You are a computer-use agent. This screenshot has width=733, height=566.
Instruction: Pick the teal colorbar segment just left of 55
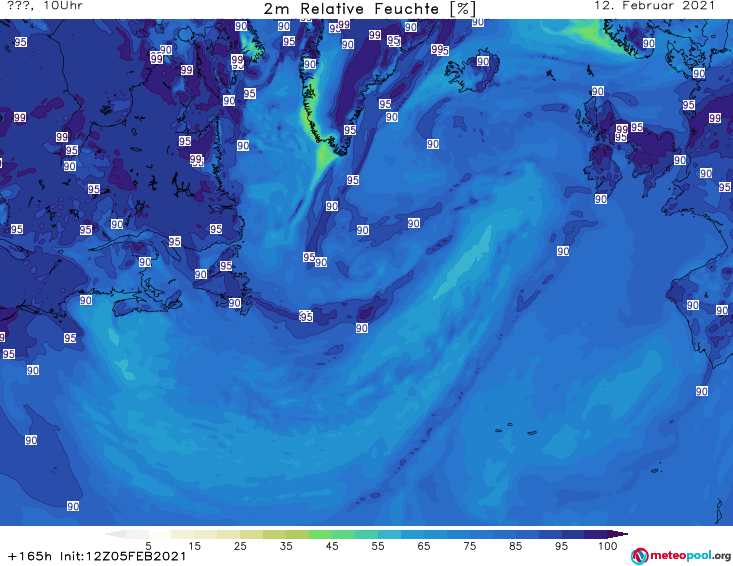point(366,534)
